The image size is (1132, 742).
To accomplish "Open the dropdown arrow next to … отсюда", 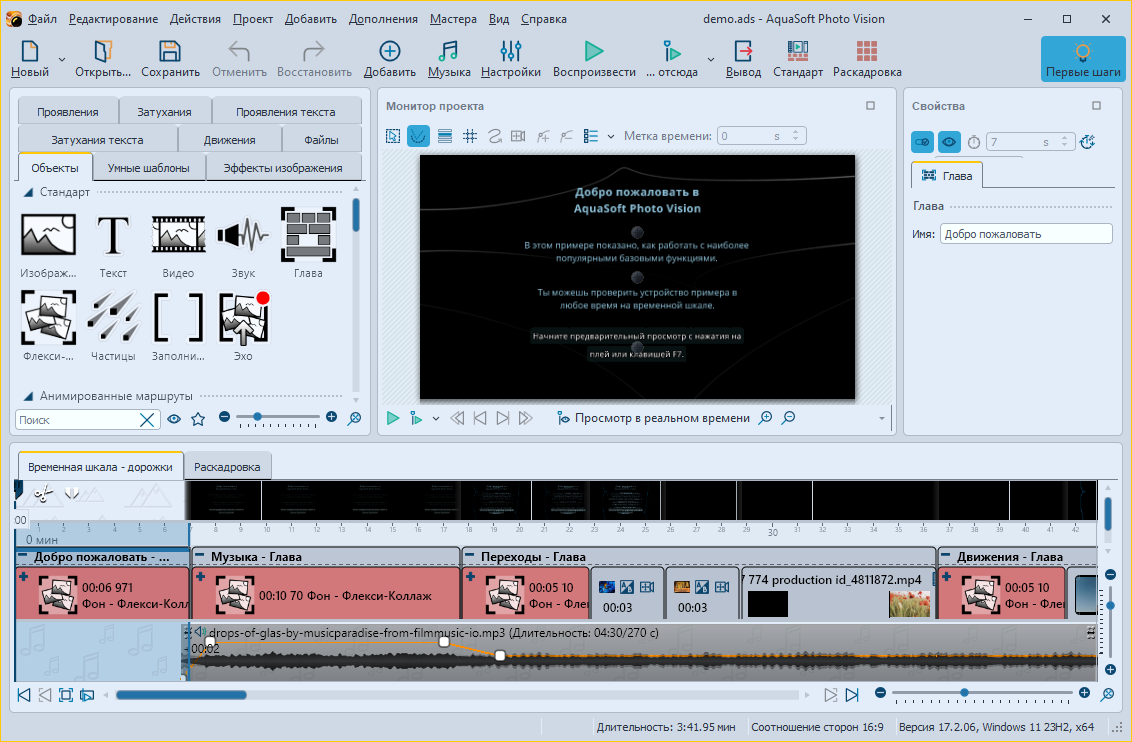I will (710, 60).
